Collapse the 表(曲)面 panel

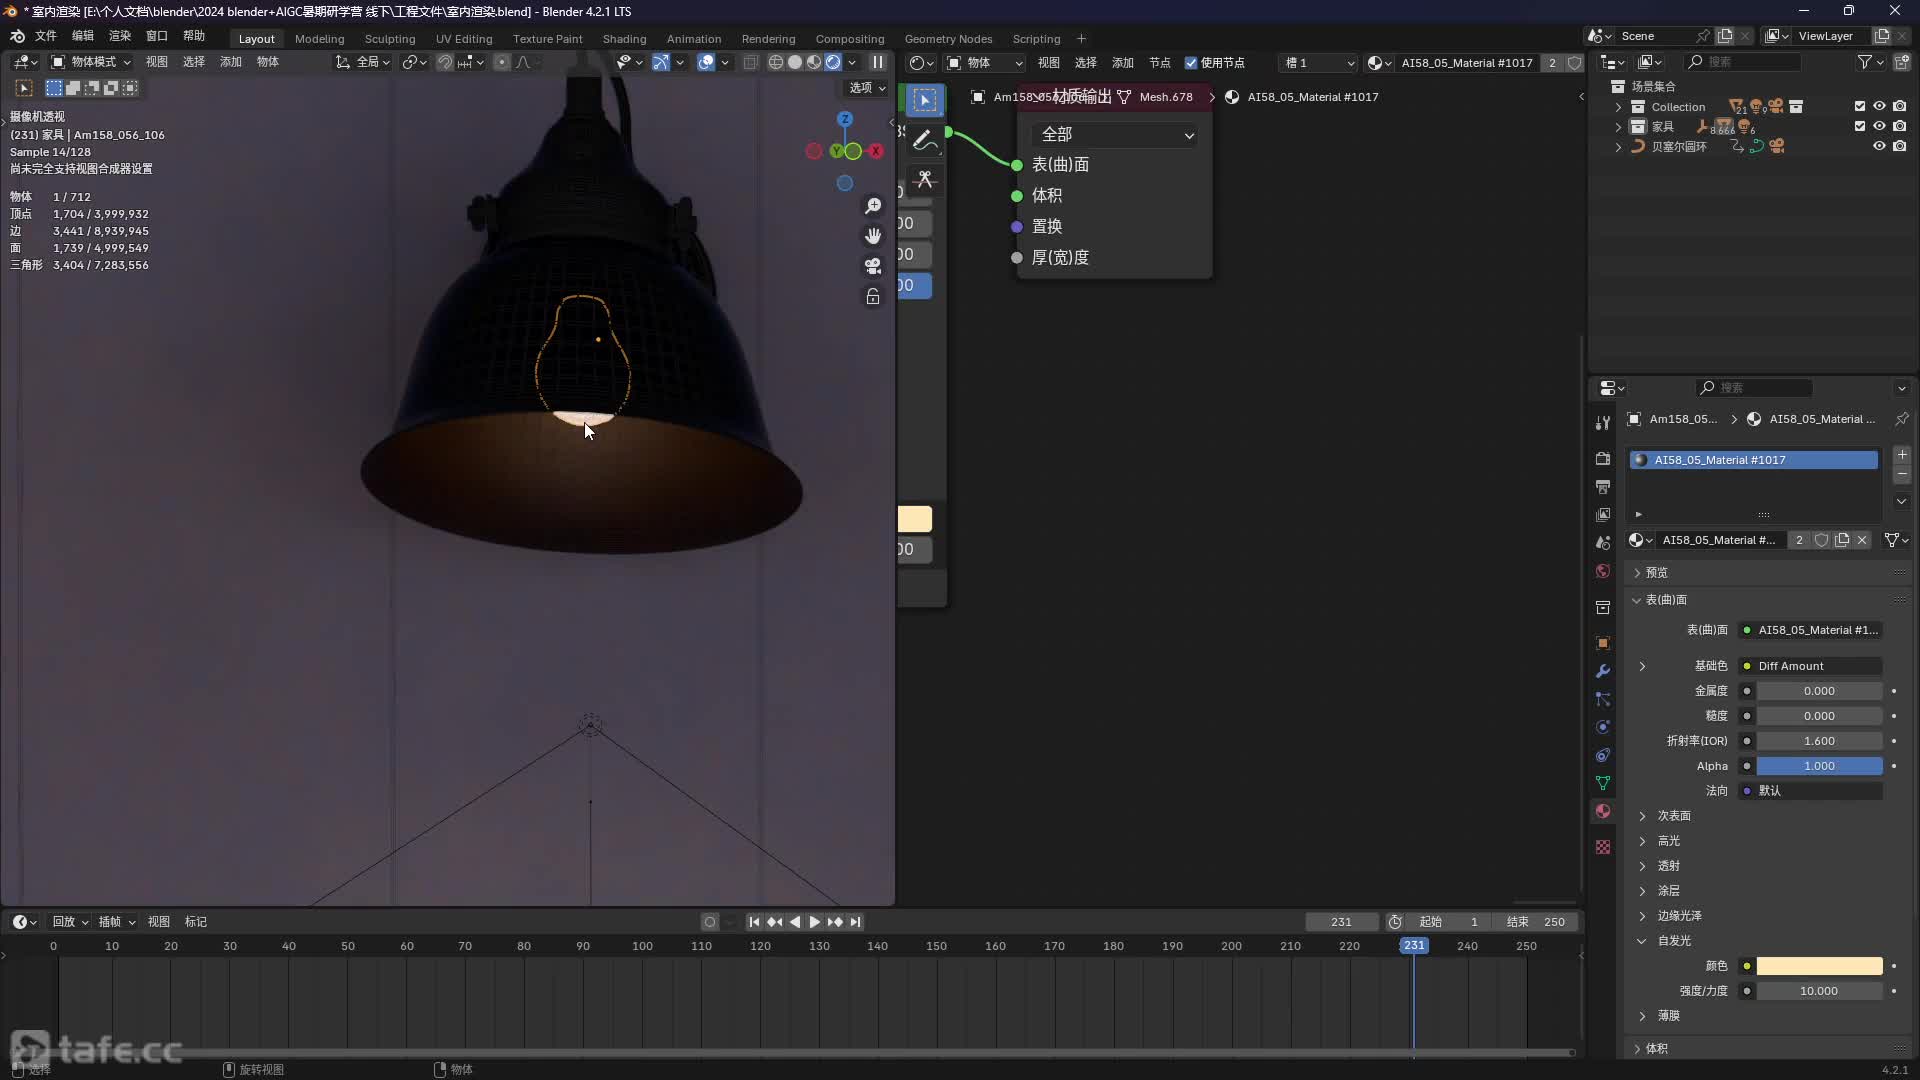pyautogui.click(x=1665, y=600)
